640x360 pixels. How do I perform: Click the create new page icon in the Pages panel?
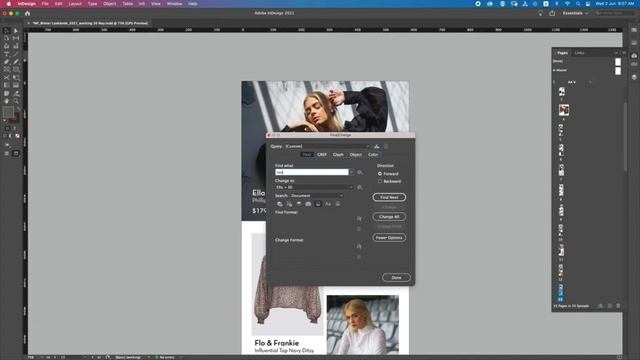609,306
